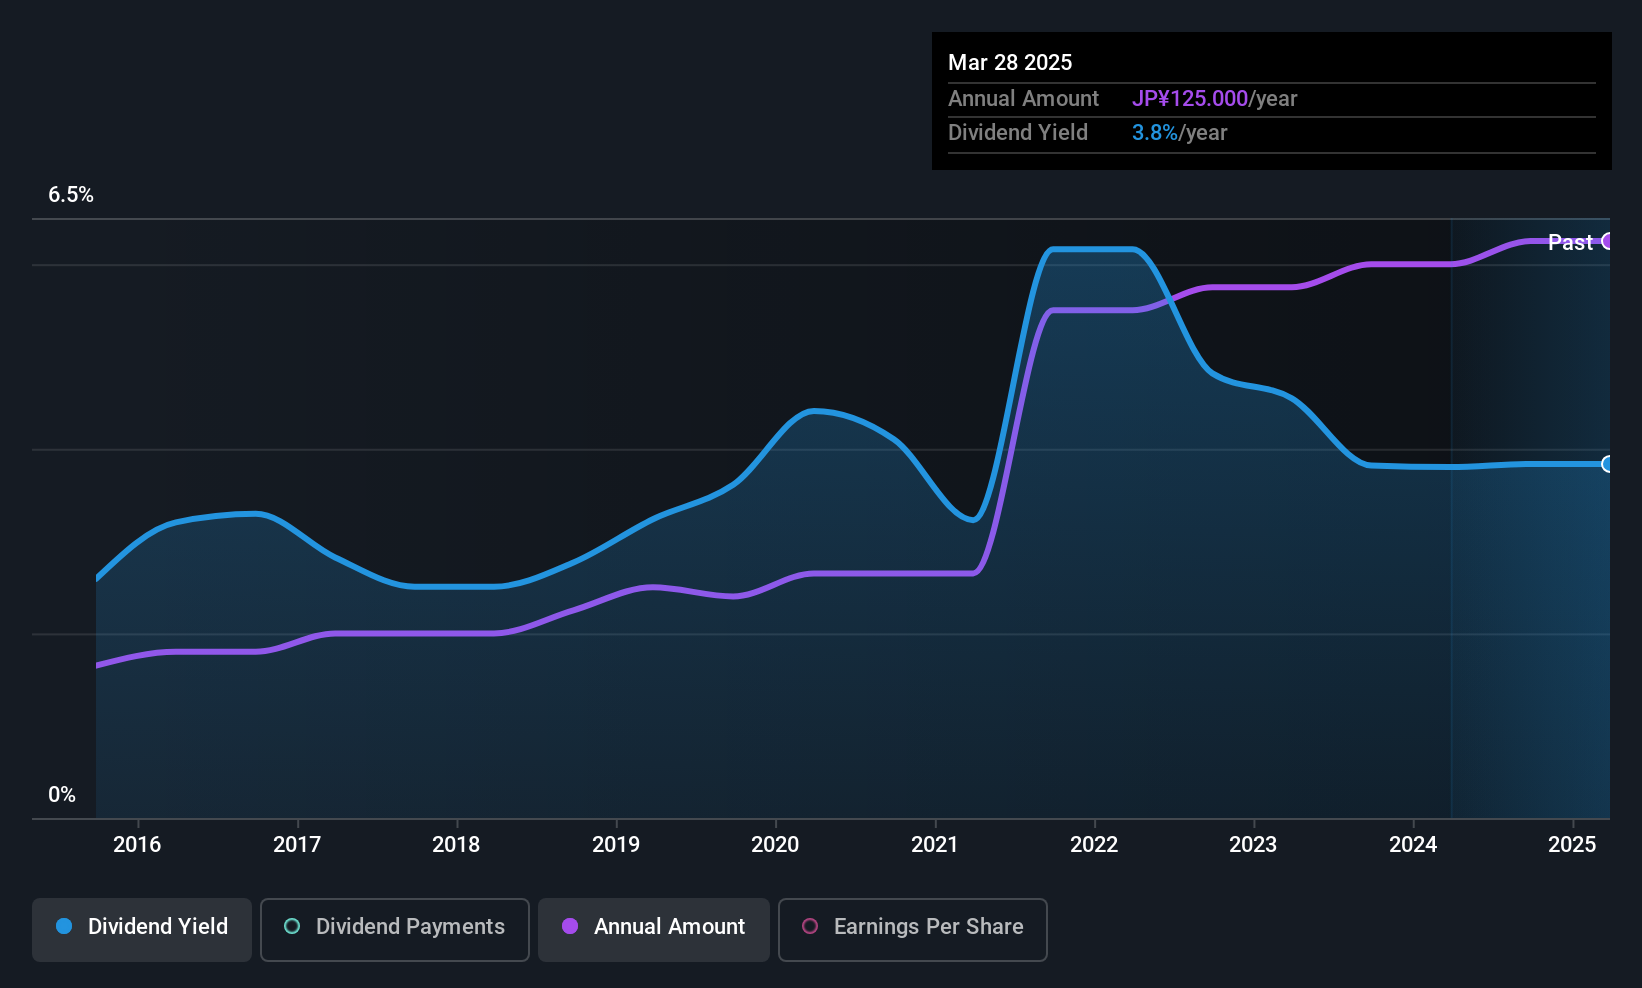The height and width of the screenshot is (988, 1642).
Task: Select the purple Annual Amount endpoint marker
Action: click(x=1607, y=241)
